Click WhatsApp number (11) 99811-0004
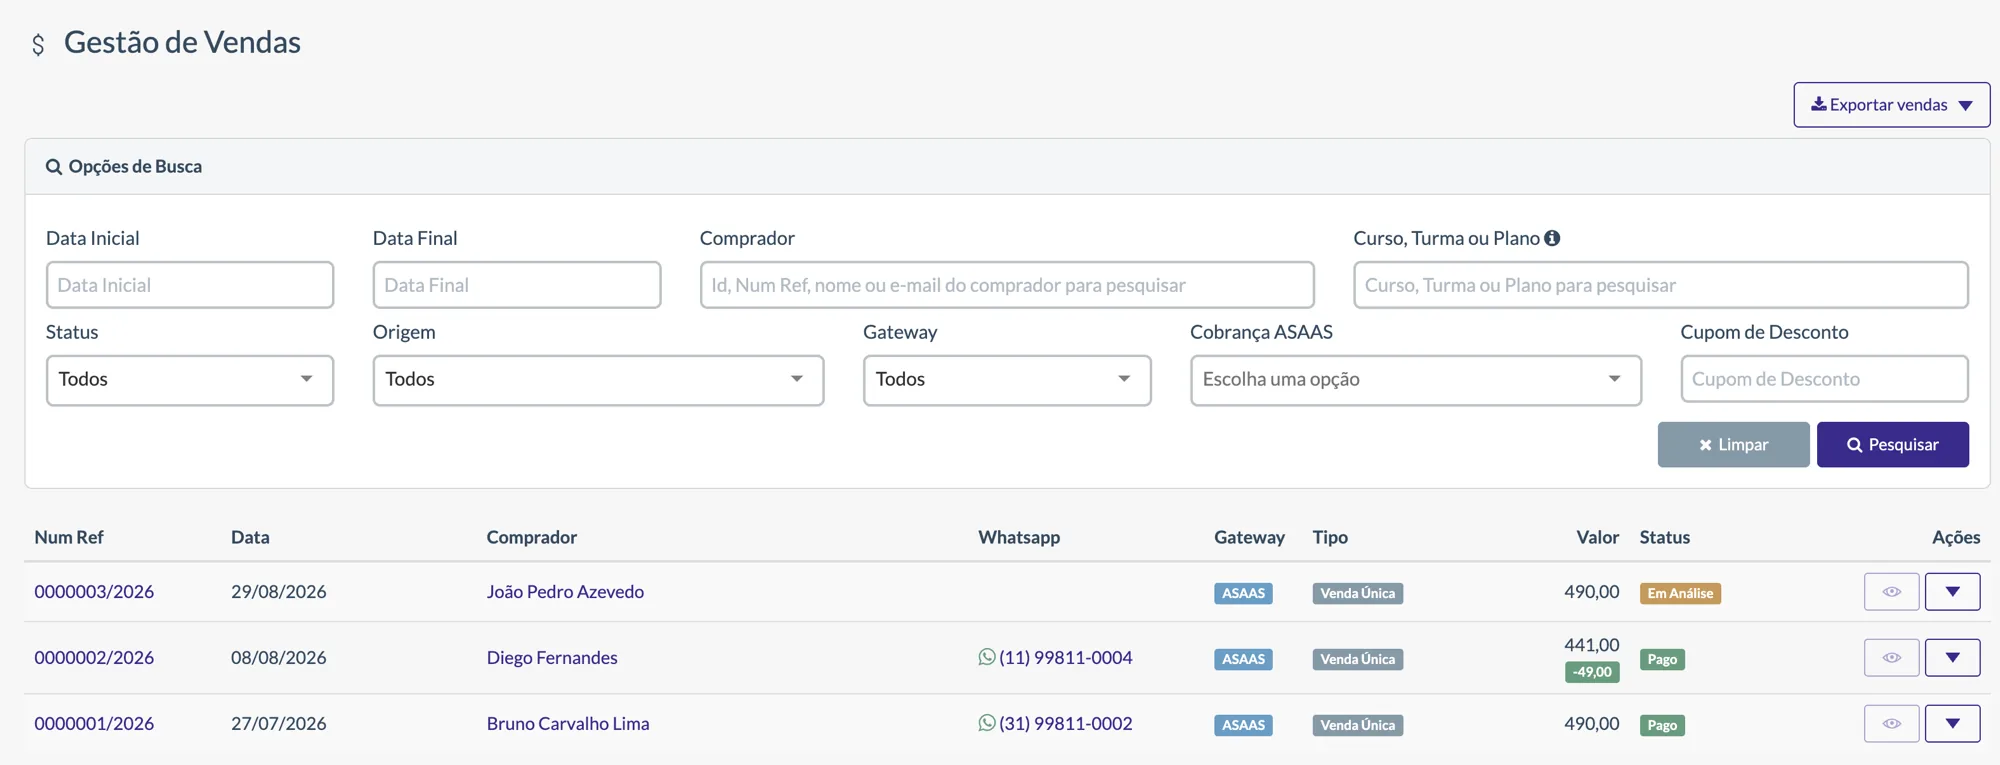The image size is (2000, 765). (x=1066, y=658)
